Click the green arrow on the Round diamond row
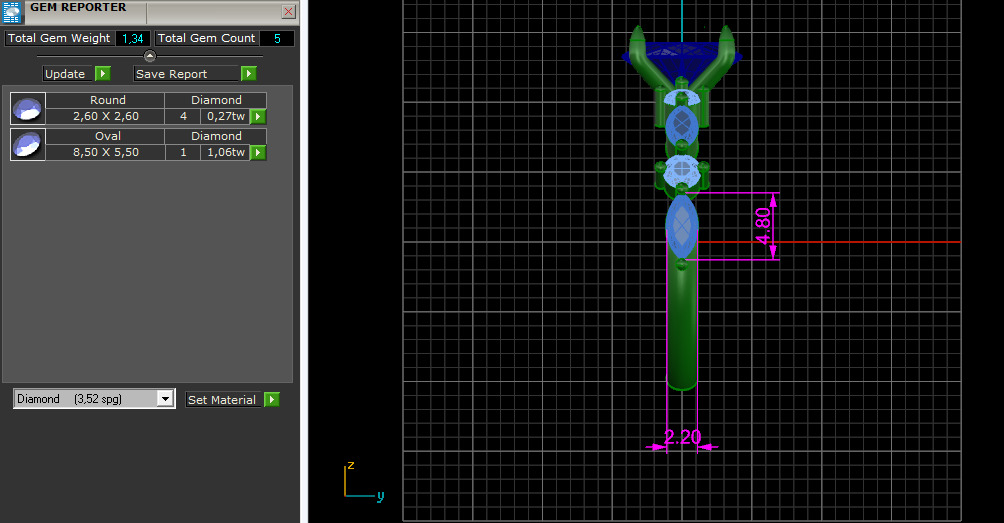 point(258,117)
